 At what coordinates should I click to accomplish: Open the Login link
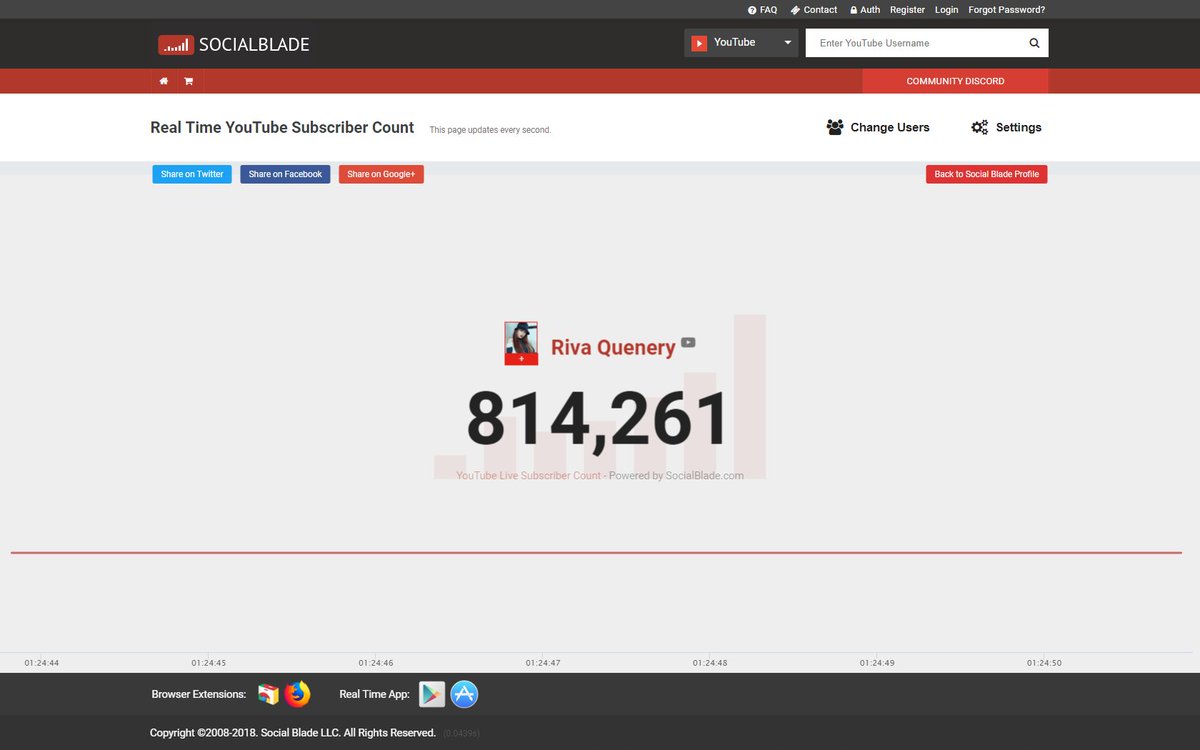click(947, 10)
